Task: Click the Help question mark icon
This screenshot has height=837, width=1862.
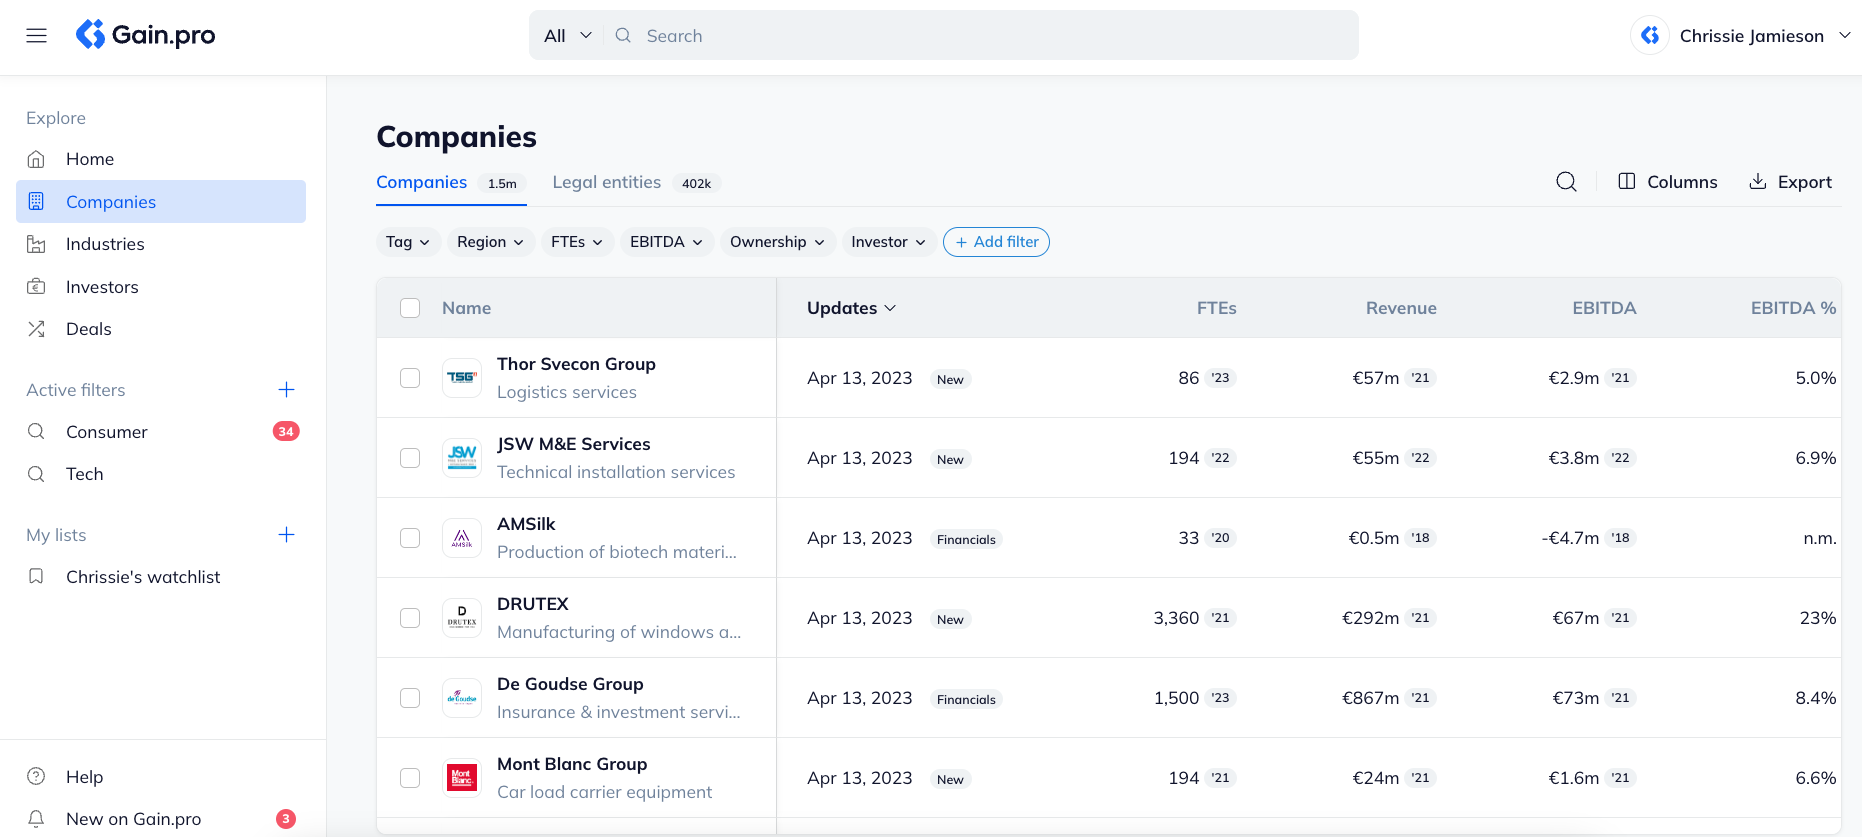Action: (x=36, y=776)
